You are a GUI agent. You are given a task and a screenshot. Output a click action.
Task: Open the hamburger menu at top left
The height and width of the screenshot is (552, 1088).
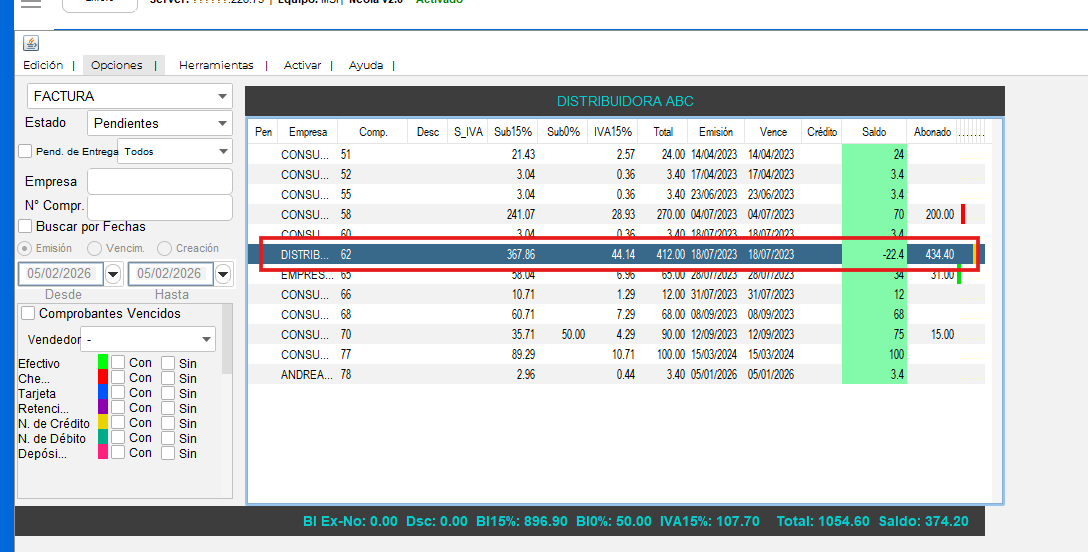coord(31,4)
